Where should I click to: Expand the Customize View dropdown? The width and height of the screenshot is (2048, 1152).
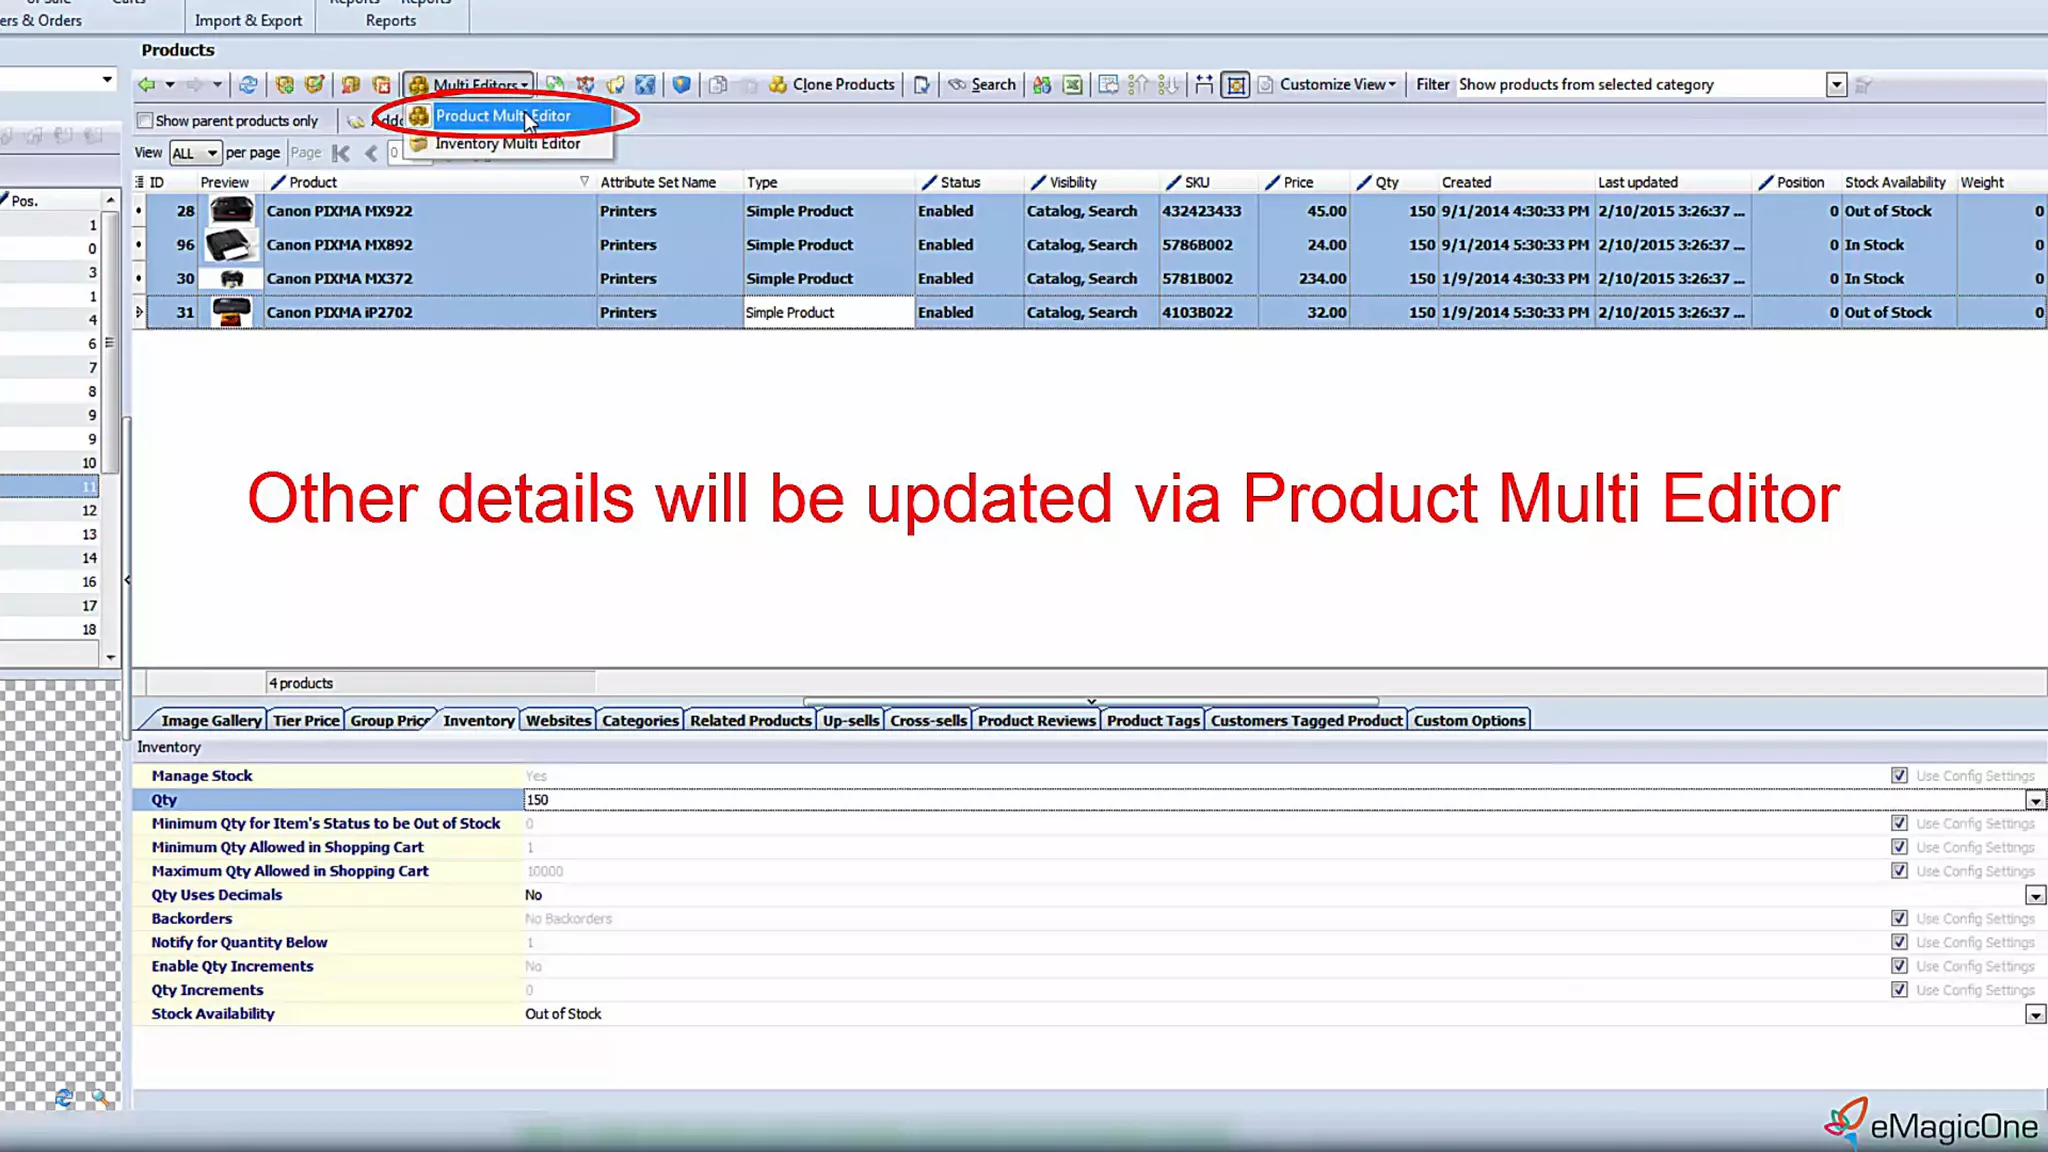tap(1337, 85)
